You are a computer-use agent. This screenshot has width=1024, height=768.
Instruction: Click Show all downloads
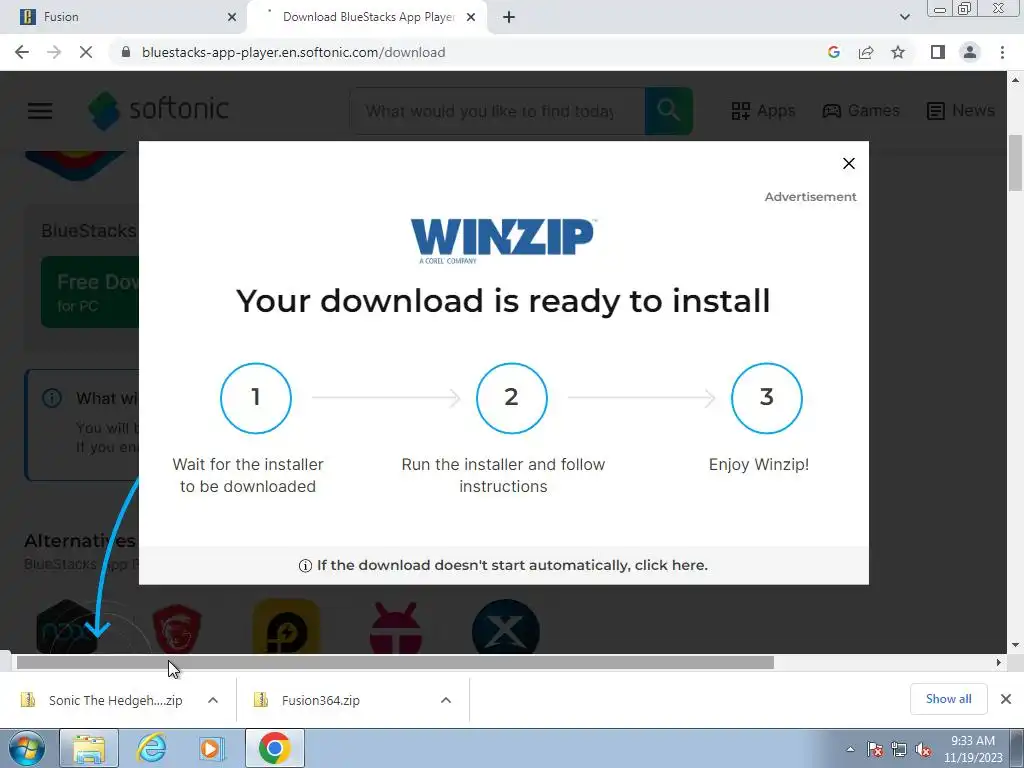(948, 699)
